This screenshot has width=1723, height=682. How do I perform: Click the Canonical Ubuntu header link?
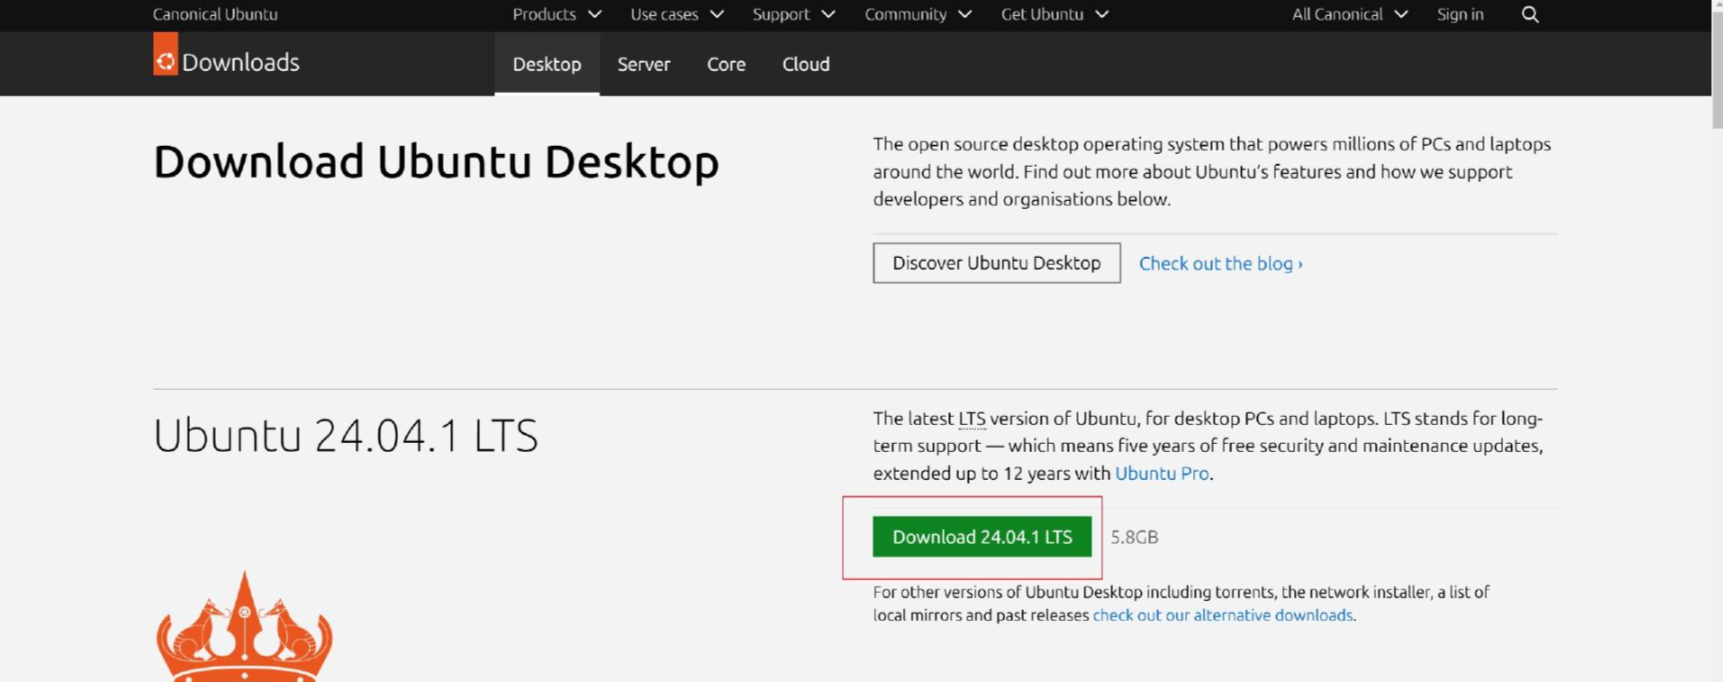click(215, 14)
